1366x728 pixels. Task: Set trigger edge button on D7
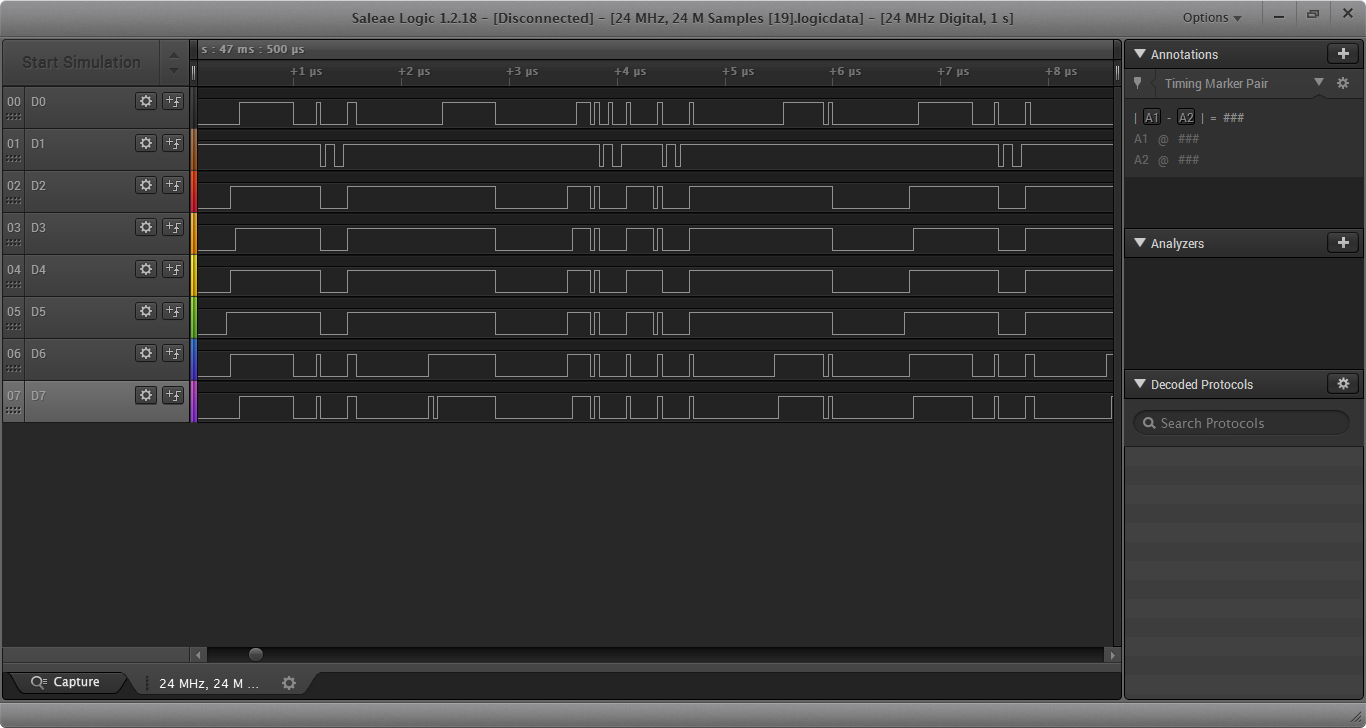[x=173, y=395]
